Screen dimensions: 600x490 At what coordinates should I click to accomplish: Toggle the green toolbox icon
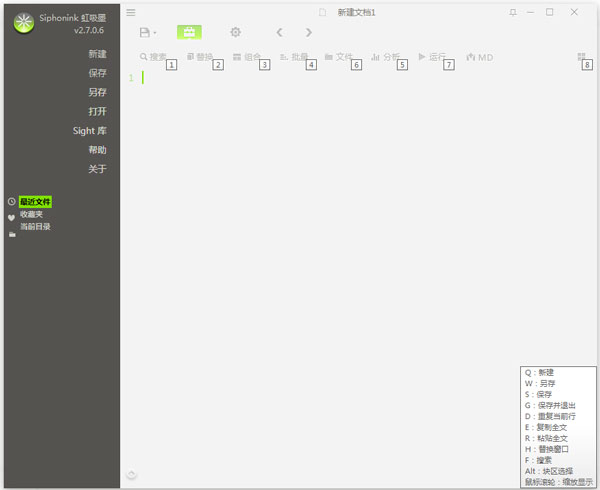189,33
